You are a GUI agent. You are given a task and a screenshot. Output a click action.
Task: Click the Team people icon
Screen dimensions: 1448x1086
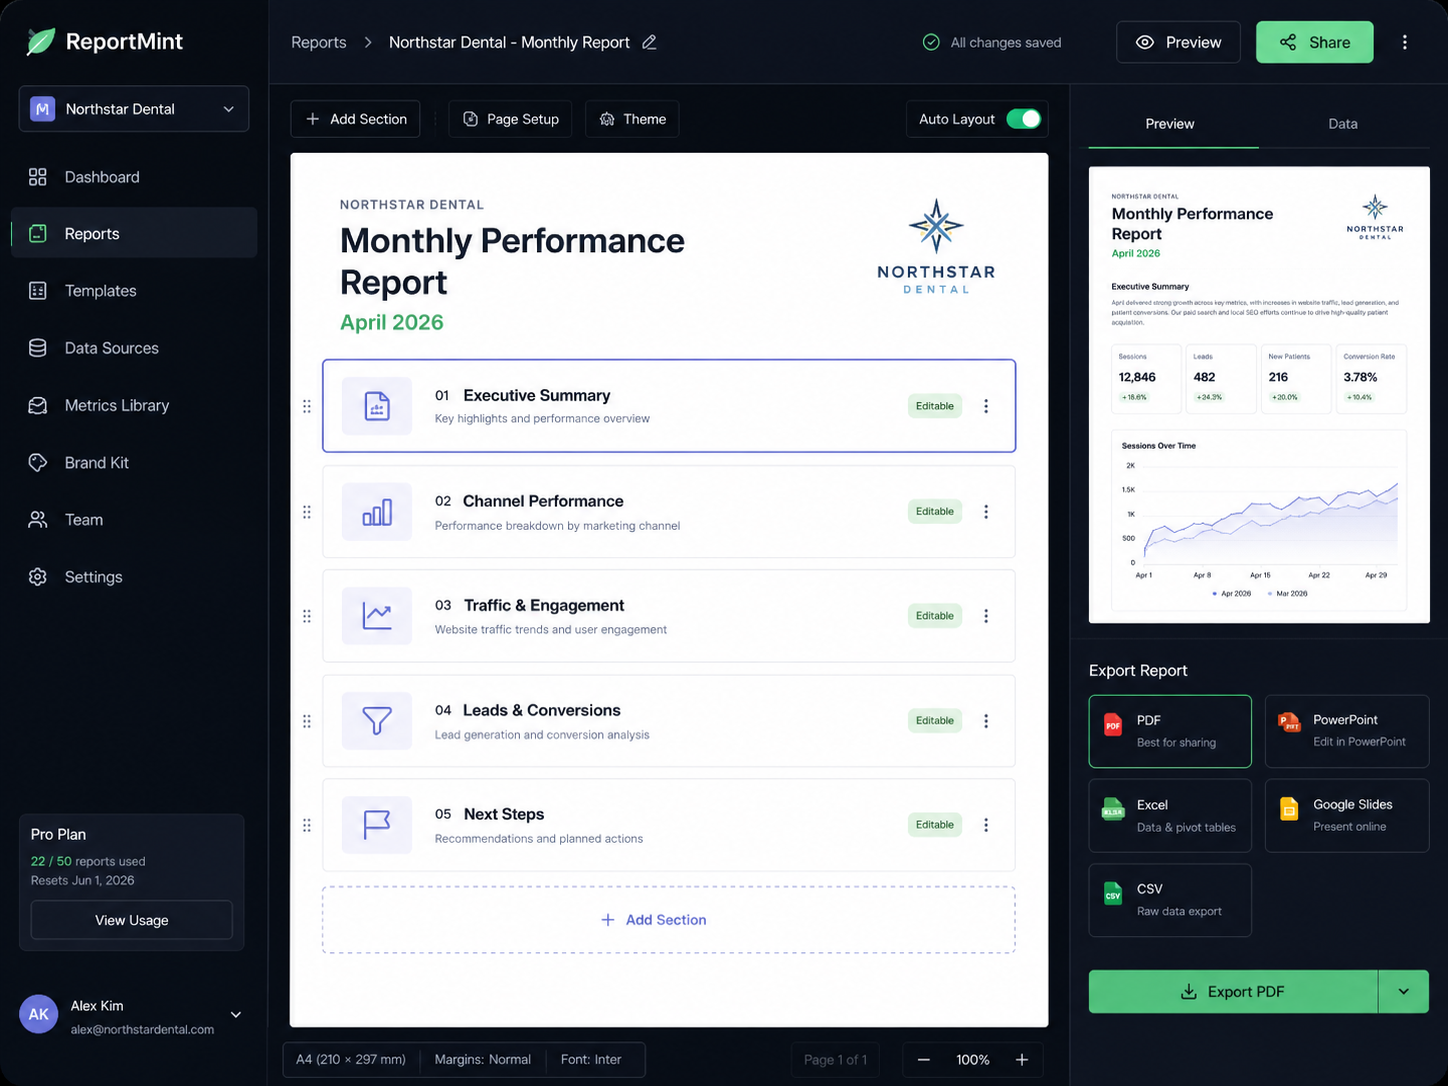38,520
